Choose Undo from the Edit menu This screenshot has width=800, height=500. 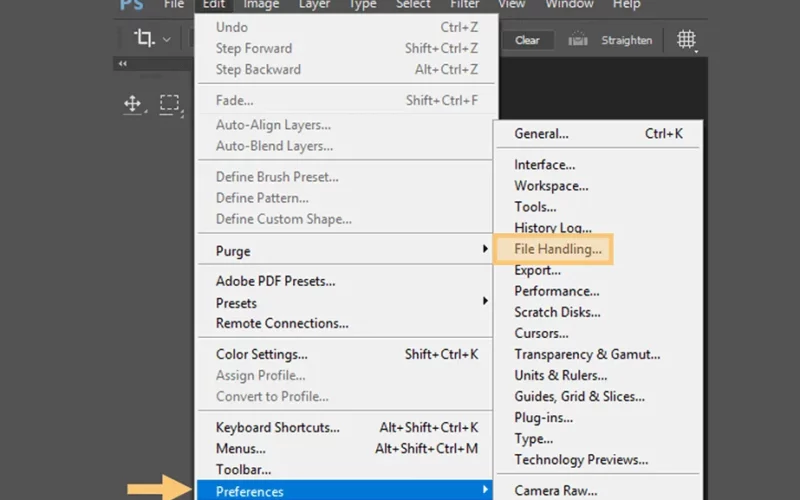(x=345, y=27)
